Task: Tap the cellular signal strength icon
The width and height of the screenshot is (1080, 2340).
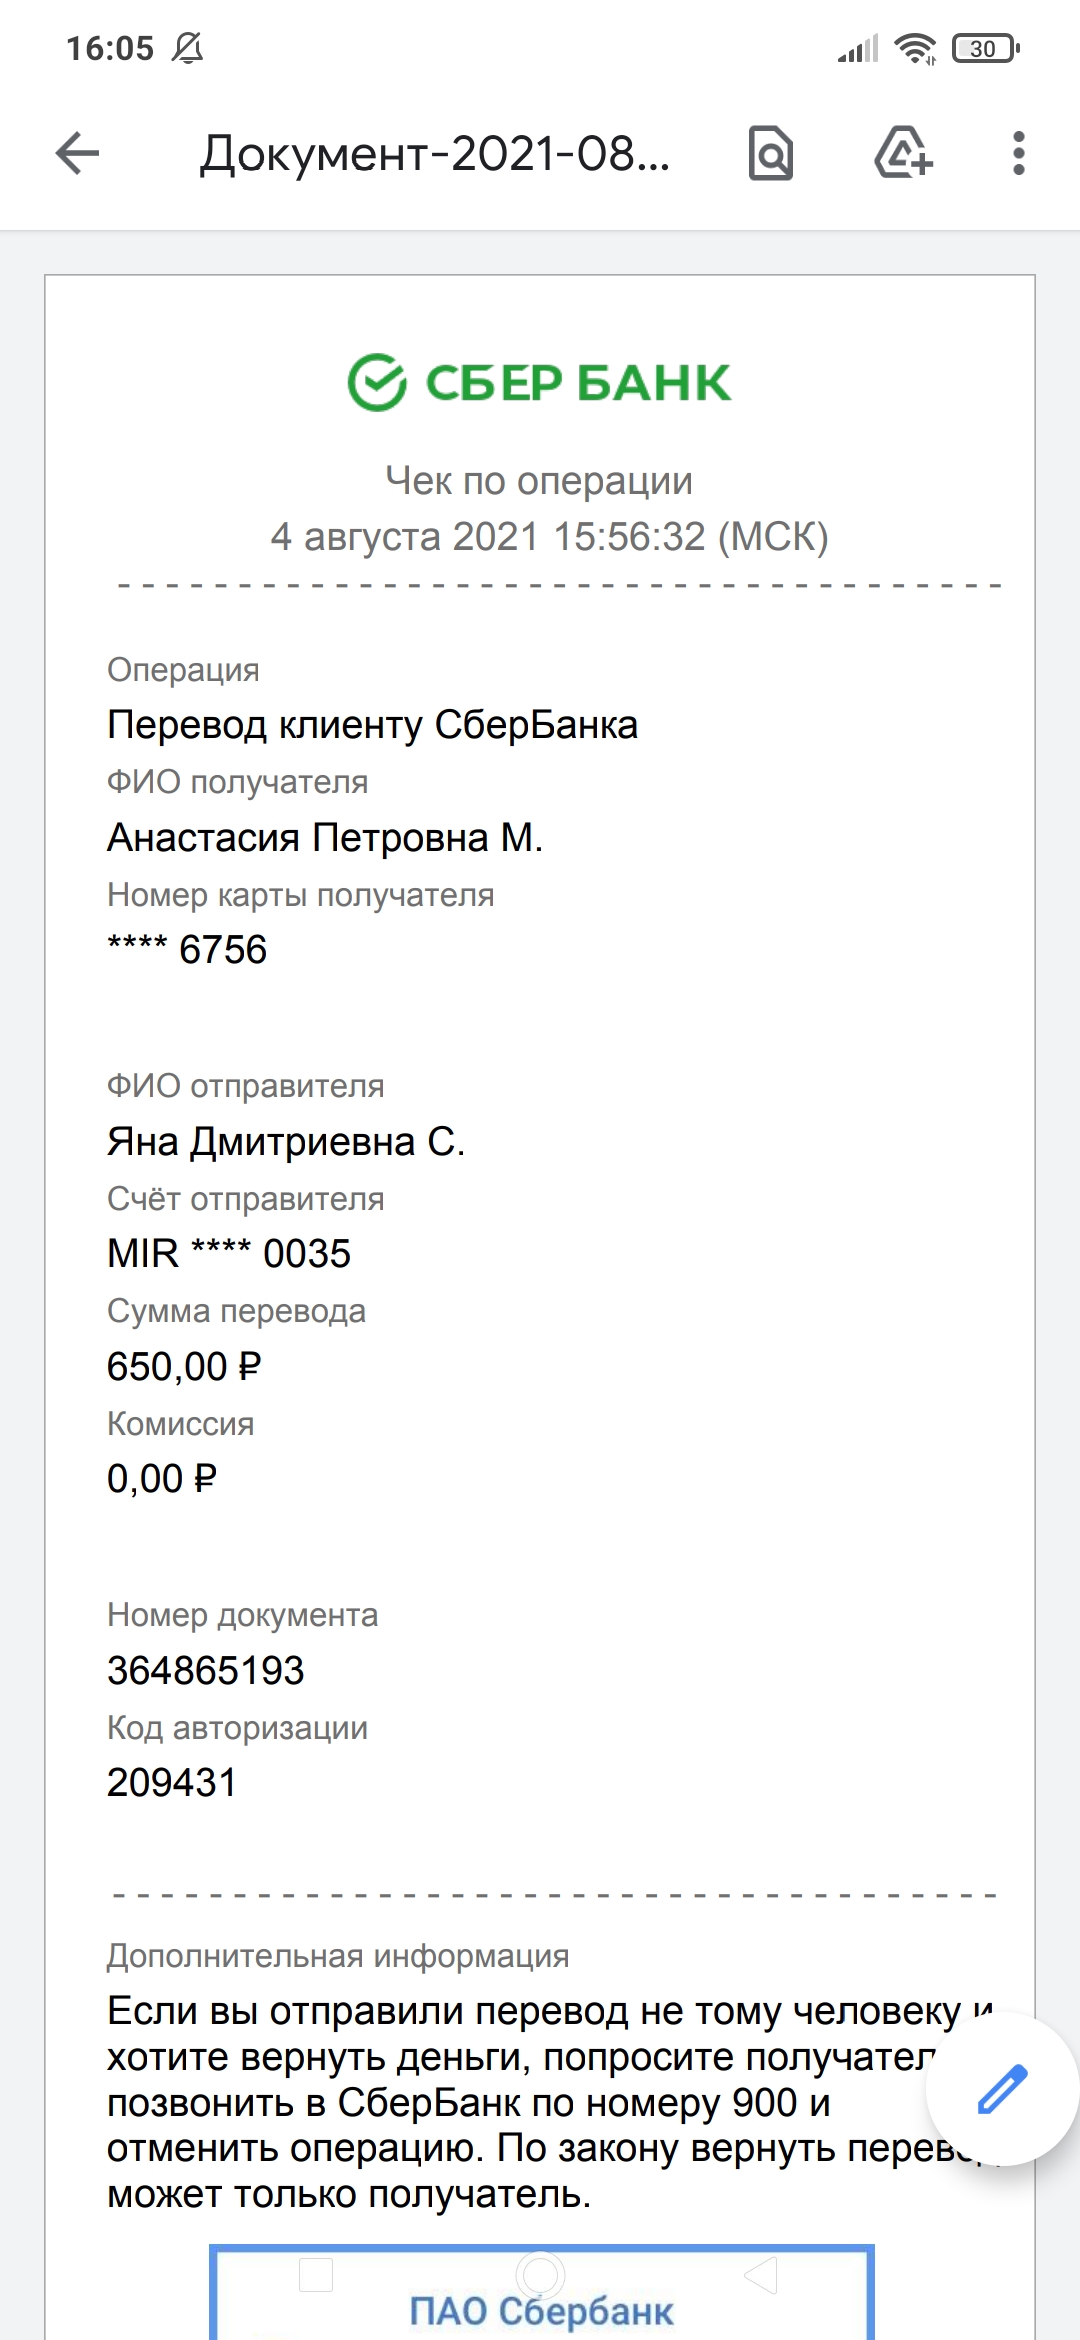Action: (858, 48)
